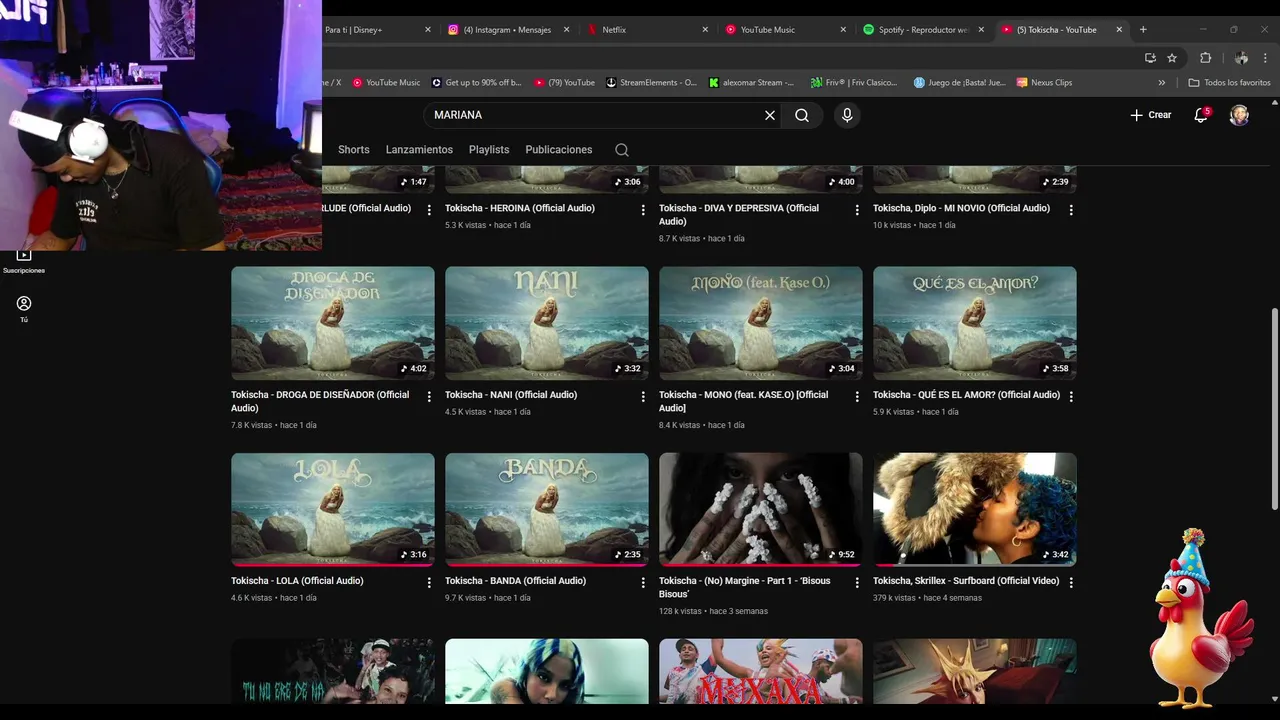The height and width of the screenshot is (720, 1280).
Task: Open the Friv Clasico bookmark
Action: (x=854, y=83)
